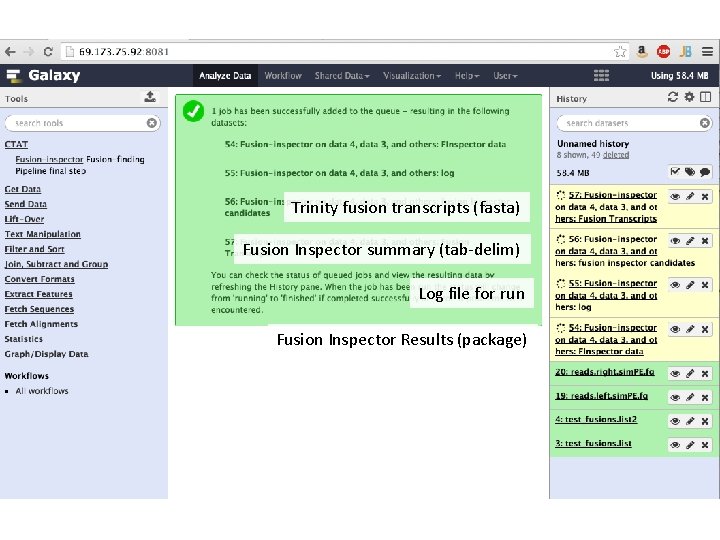Bookmark this page with the star icon
The height and width of the screenshot is (540, 720).
pos(620,51)
